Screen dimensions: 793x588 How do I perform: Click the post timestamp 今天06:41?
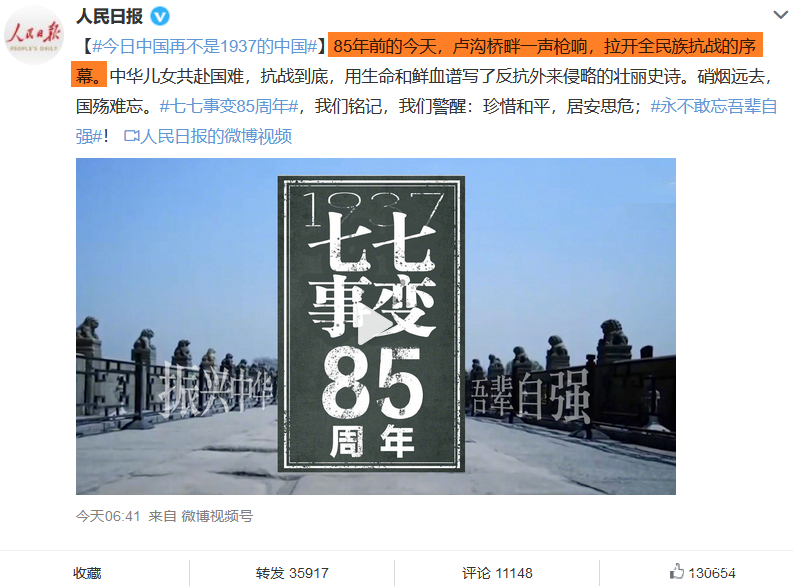pos(108,516)
